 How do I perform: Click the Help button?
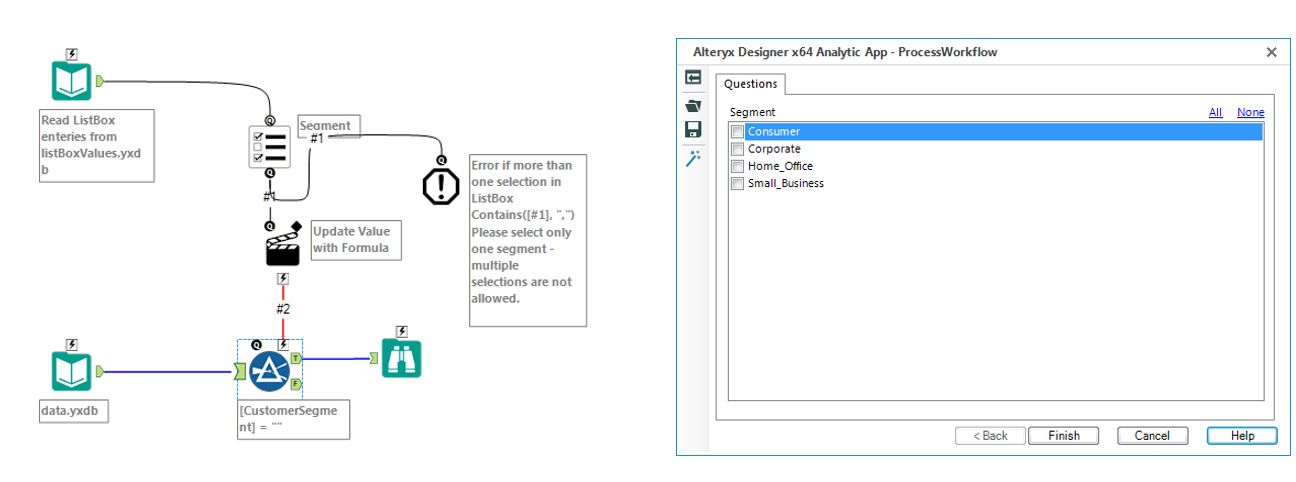[x=1242, y=435]
